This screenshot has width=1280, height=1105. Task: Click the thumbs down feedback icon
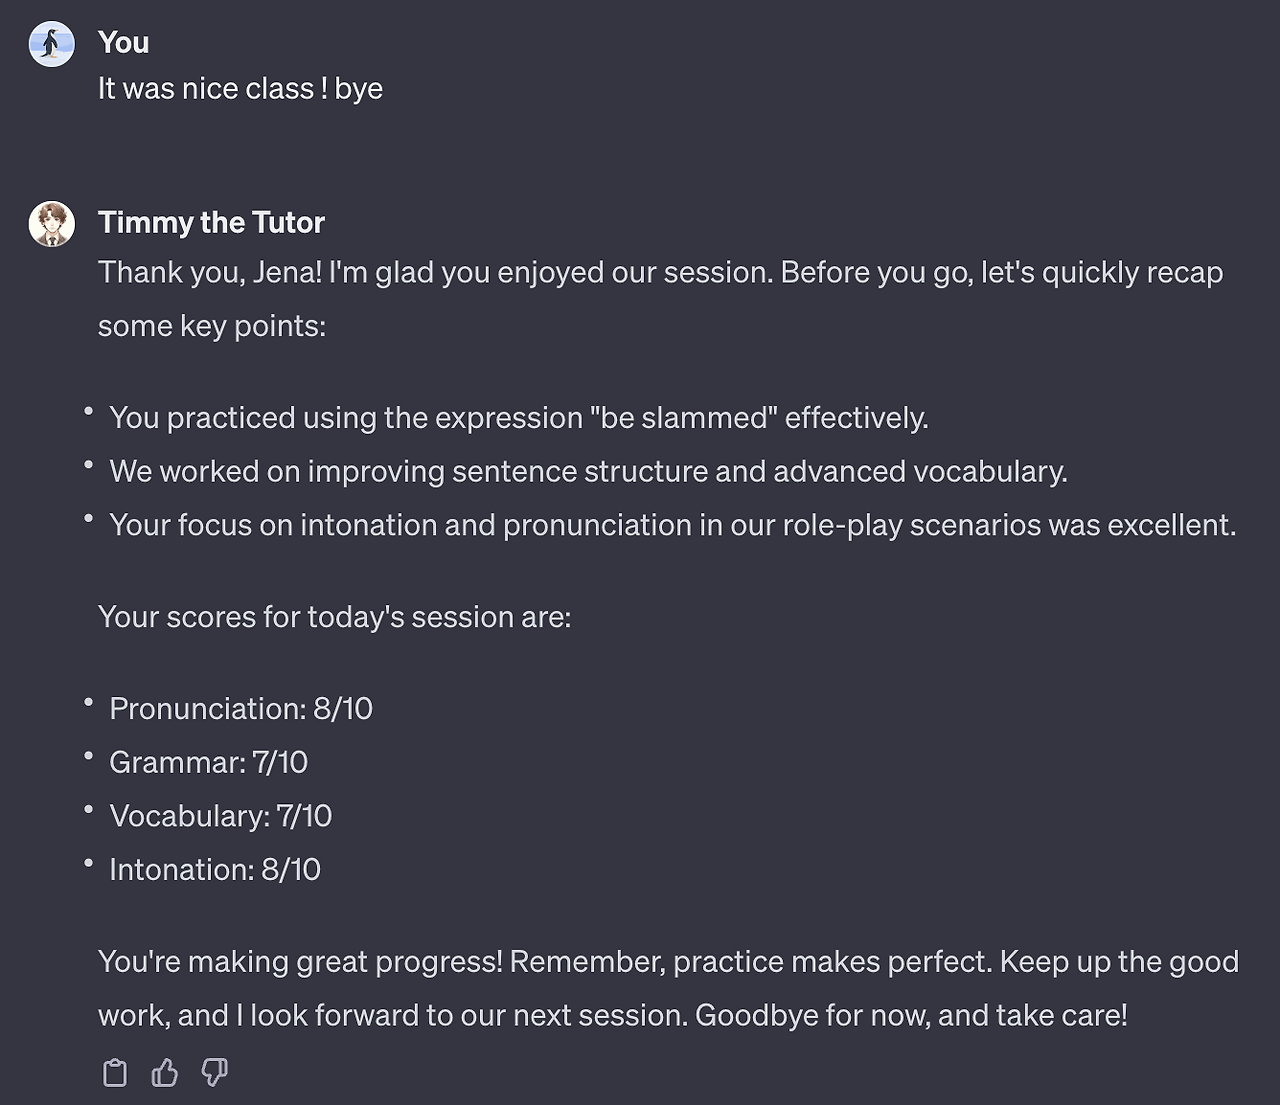(x=215, y=1073)
